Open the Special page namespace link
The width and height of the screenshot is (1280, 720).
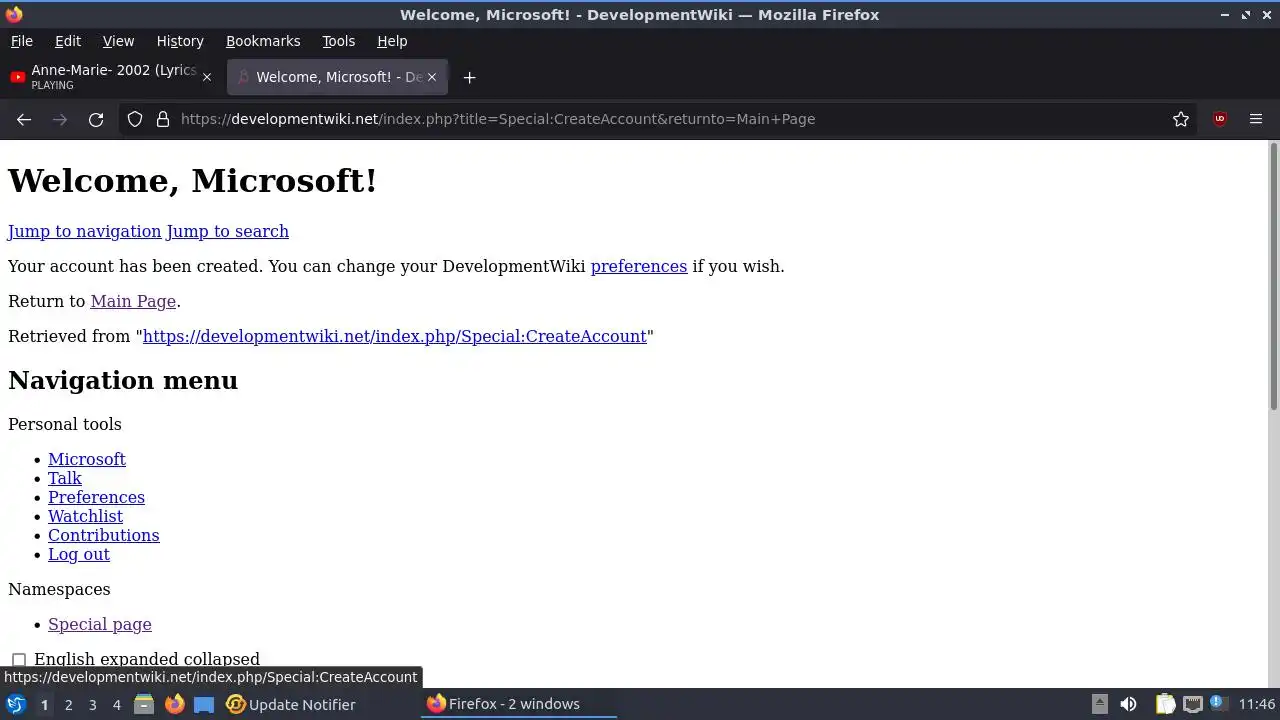[x=100, y=624]
